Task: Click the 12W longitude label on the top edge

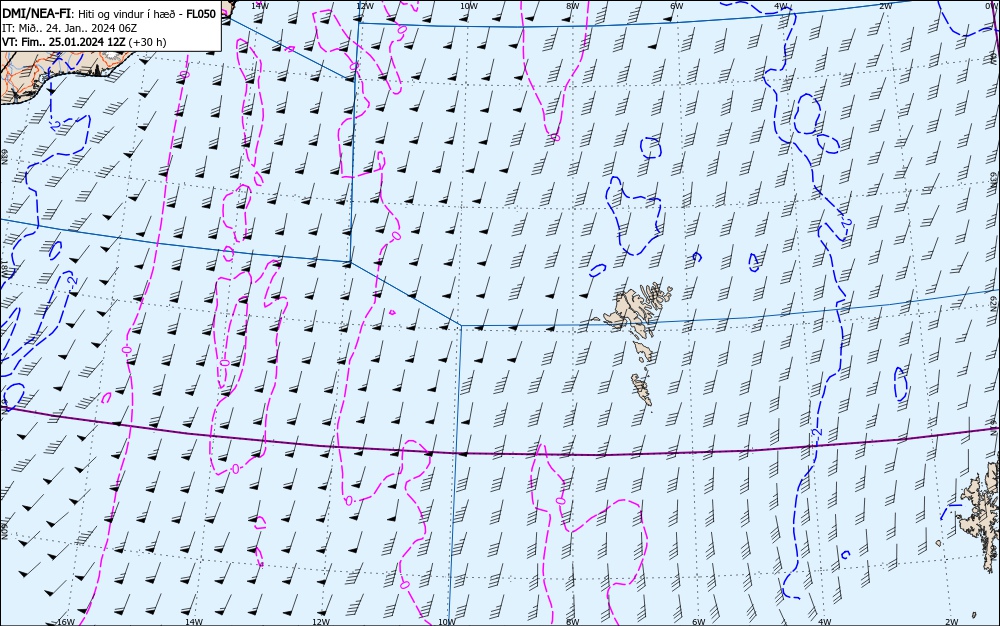Action: (x=364, y=6)
